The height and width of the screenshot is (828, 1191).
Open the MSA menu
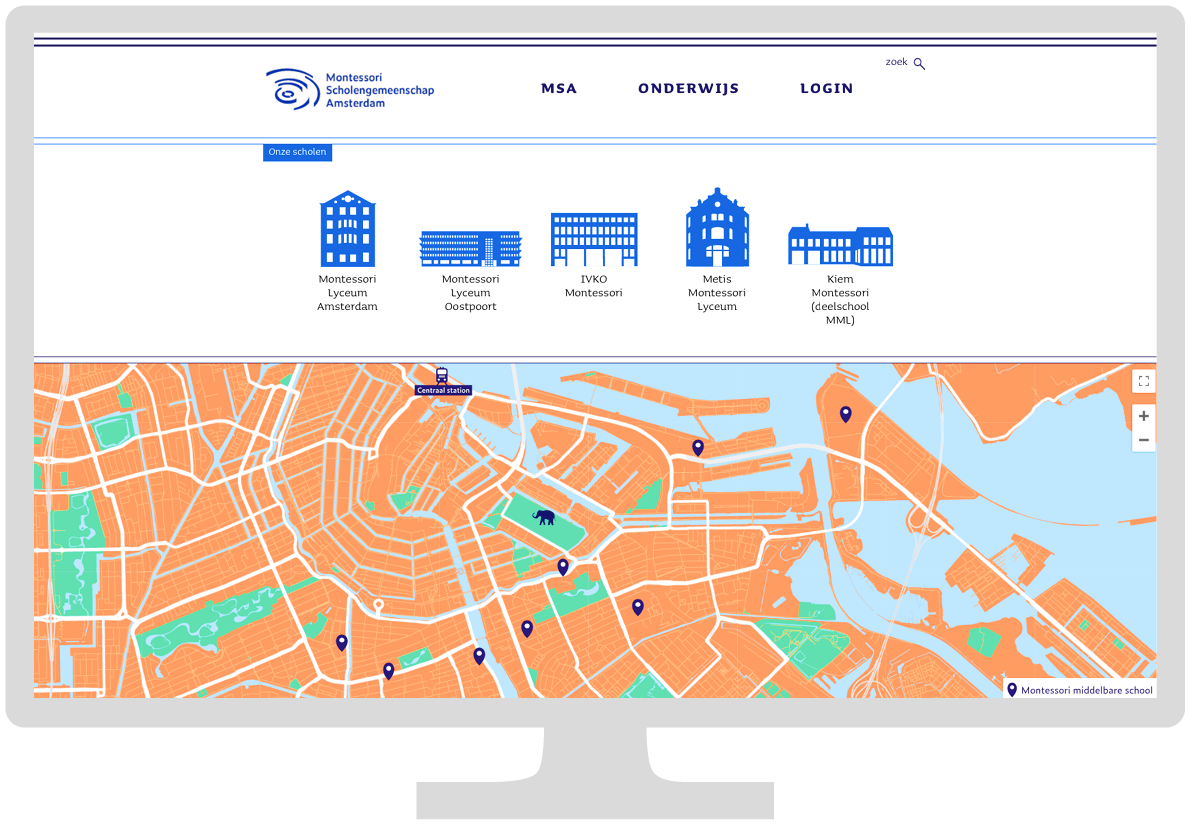point(559,89)
